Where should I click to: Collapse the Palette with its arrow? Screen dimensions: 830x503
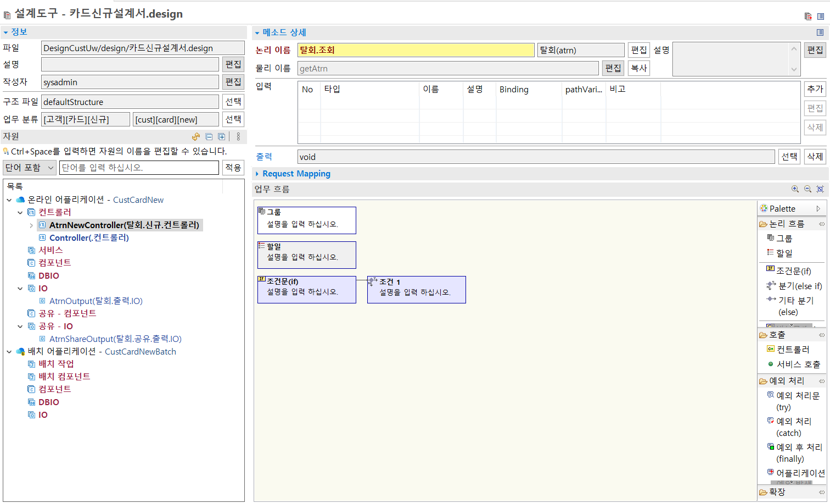pyautogui.click(x=818, y=209)
